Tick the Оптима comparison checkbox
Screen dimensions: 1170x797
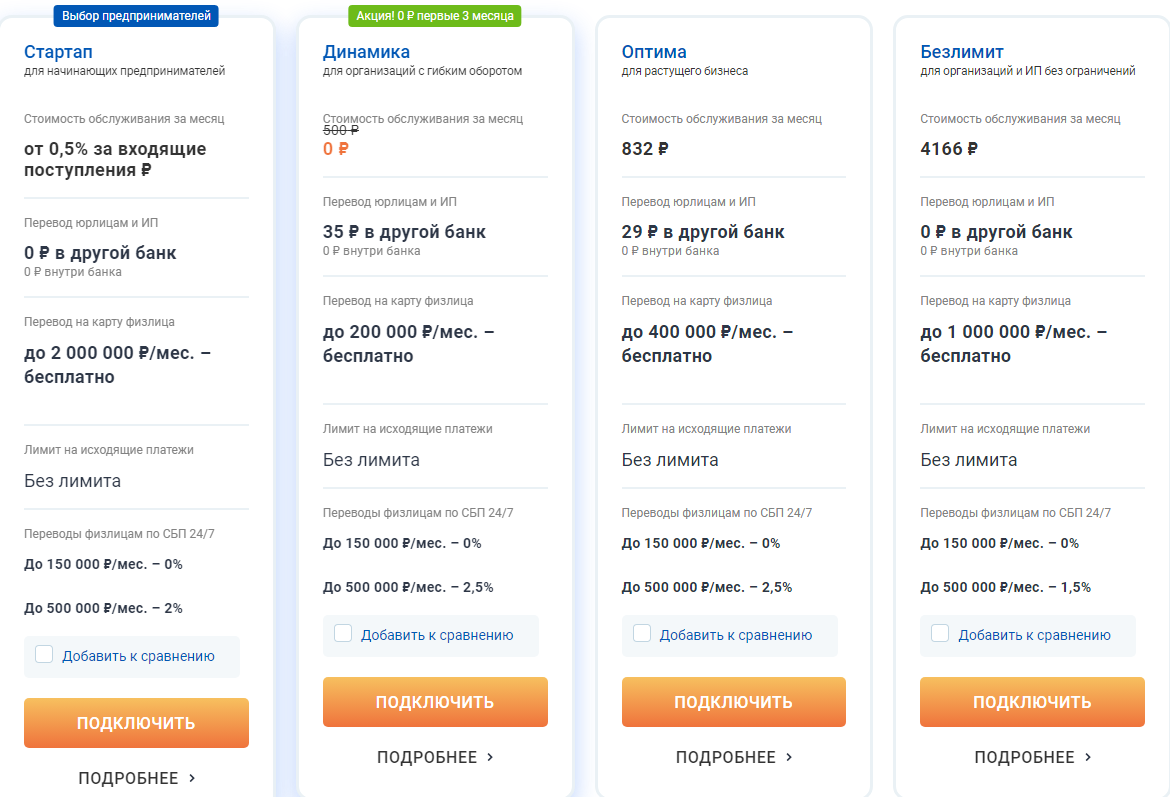(x=642, y=633)
